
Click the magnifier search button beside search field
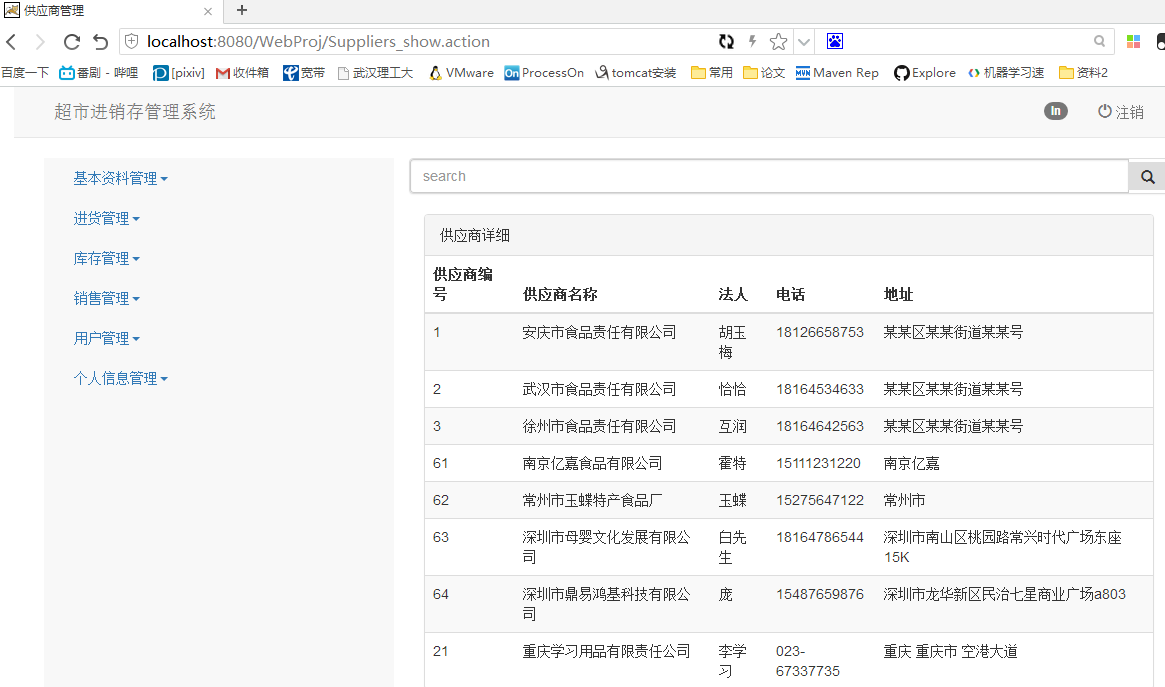click(1147, 177)
